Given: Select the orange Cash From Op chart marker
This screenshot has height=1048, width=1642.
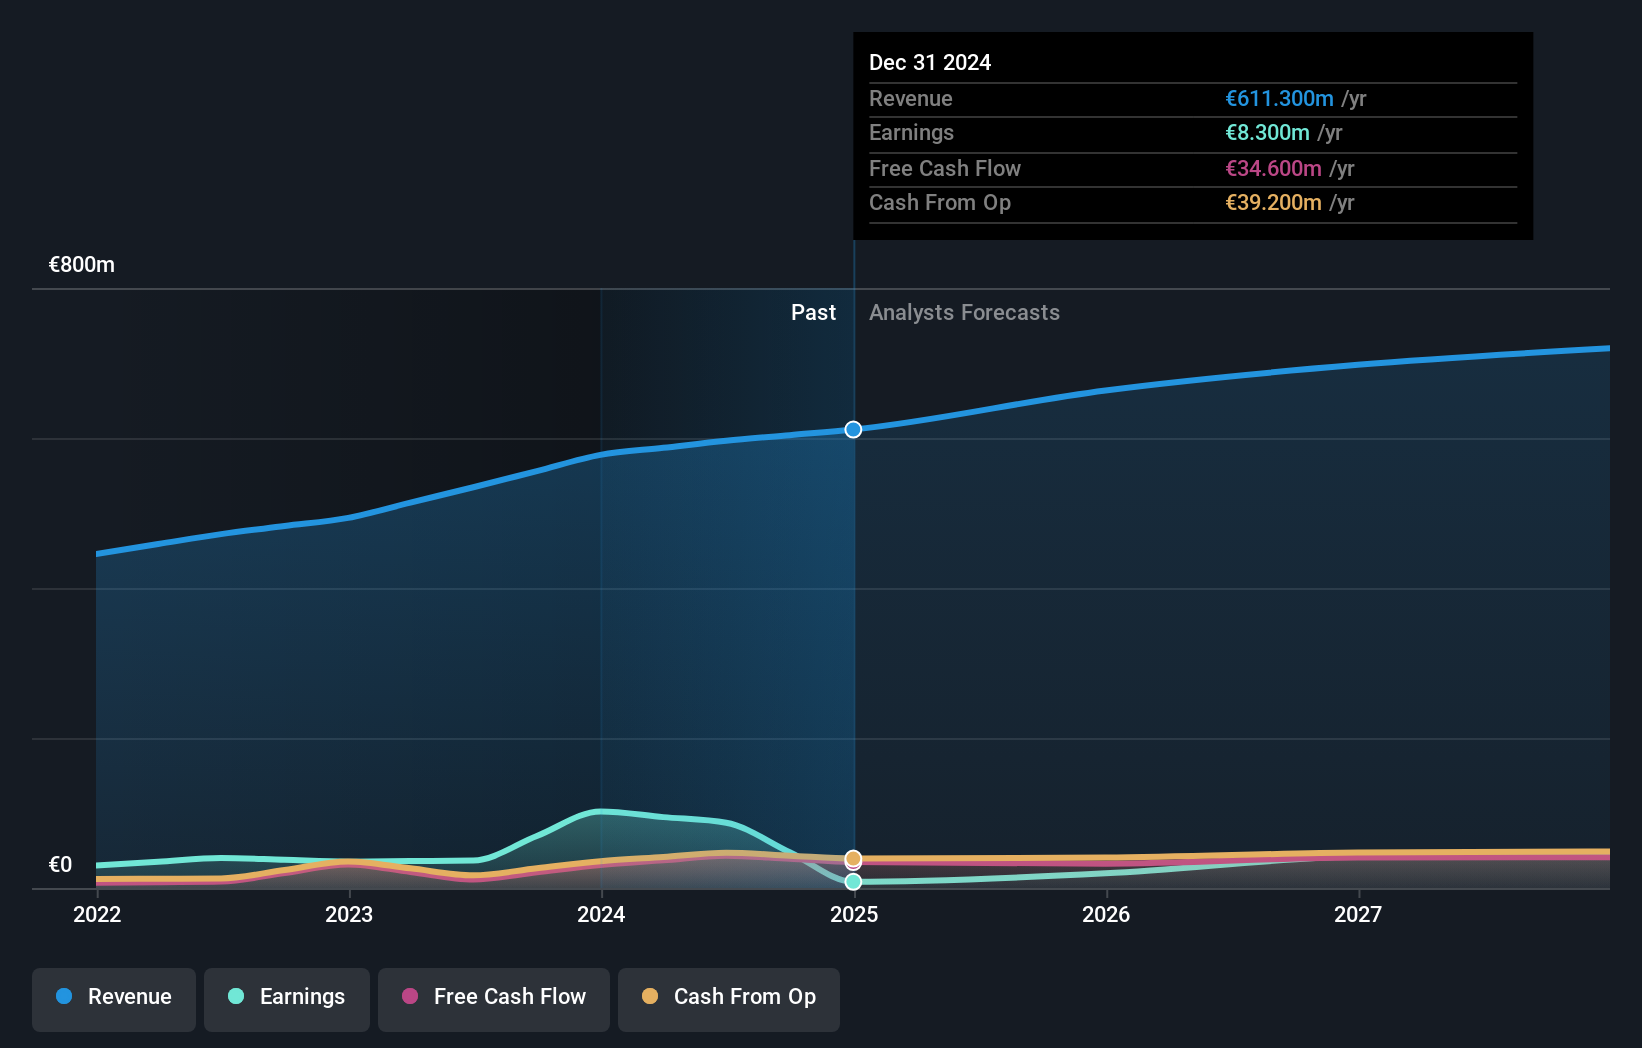Looking at the screenshot, I should 853,858.
